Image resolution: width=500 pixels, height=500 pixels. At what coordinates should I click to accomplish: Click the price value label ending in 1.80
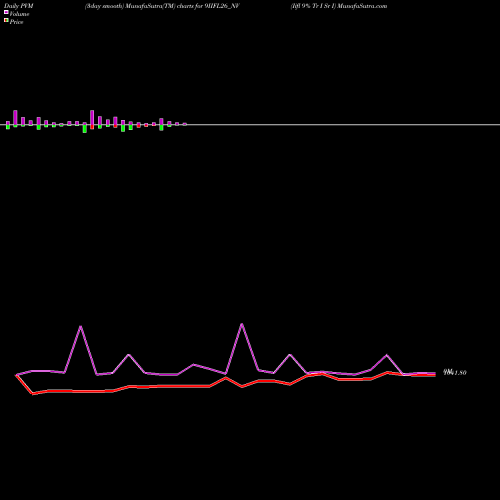pos(455,372)
